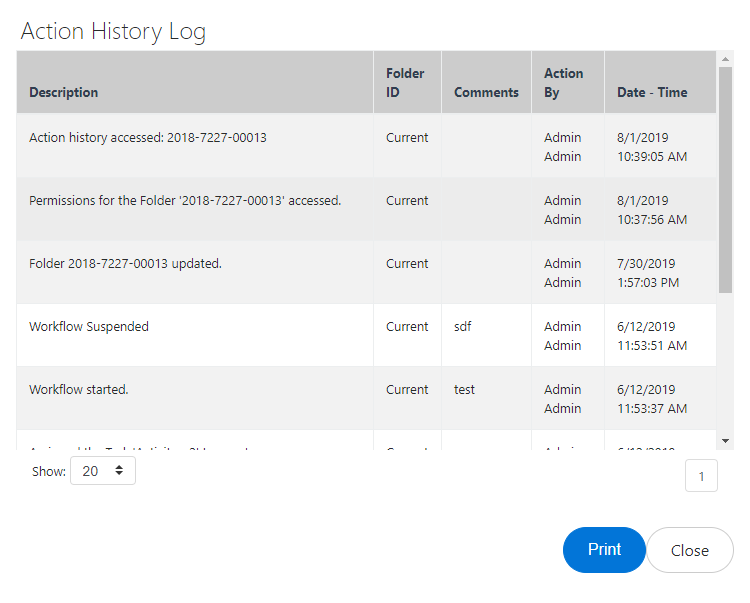
Task: Select 'Folder 2018-7227-00013 updated.' entry
Action: click(x=366, y=272)
